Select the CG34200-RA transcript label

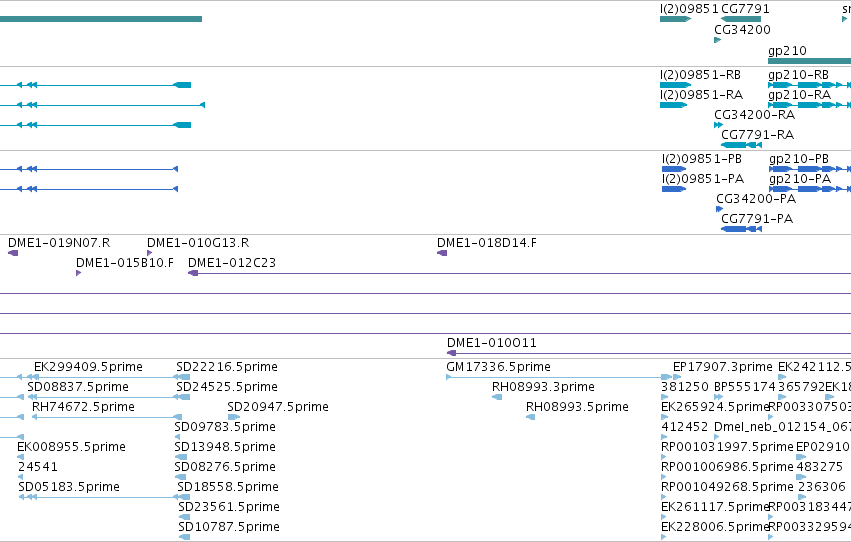[x=754, y=115]
